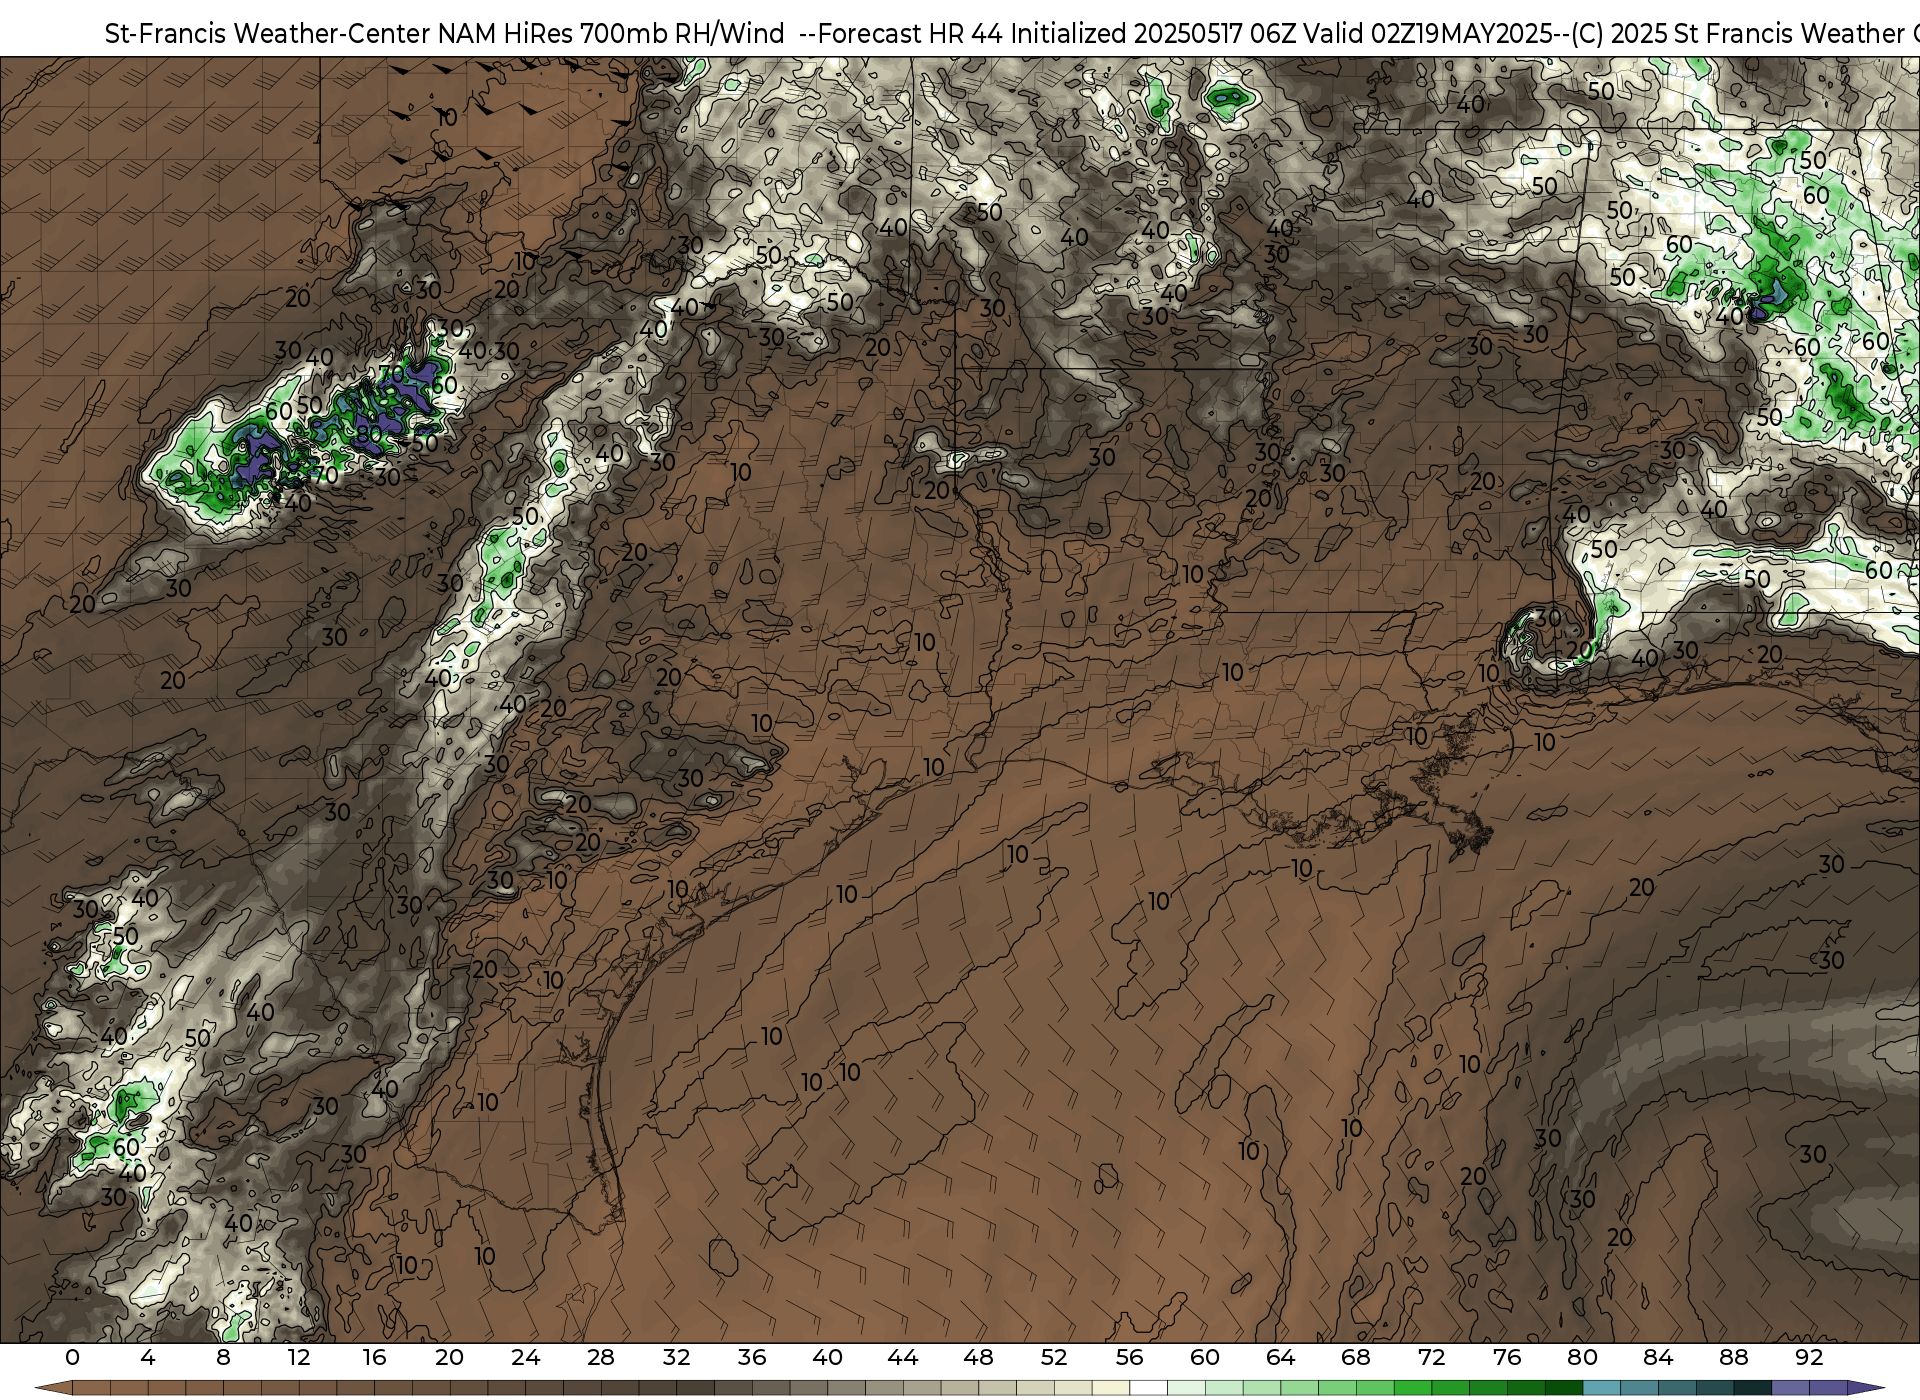Click the colorbar tick label "24"
The image size is (1920, 1400).
click(525, 1357)
